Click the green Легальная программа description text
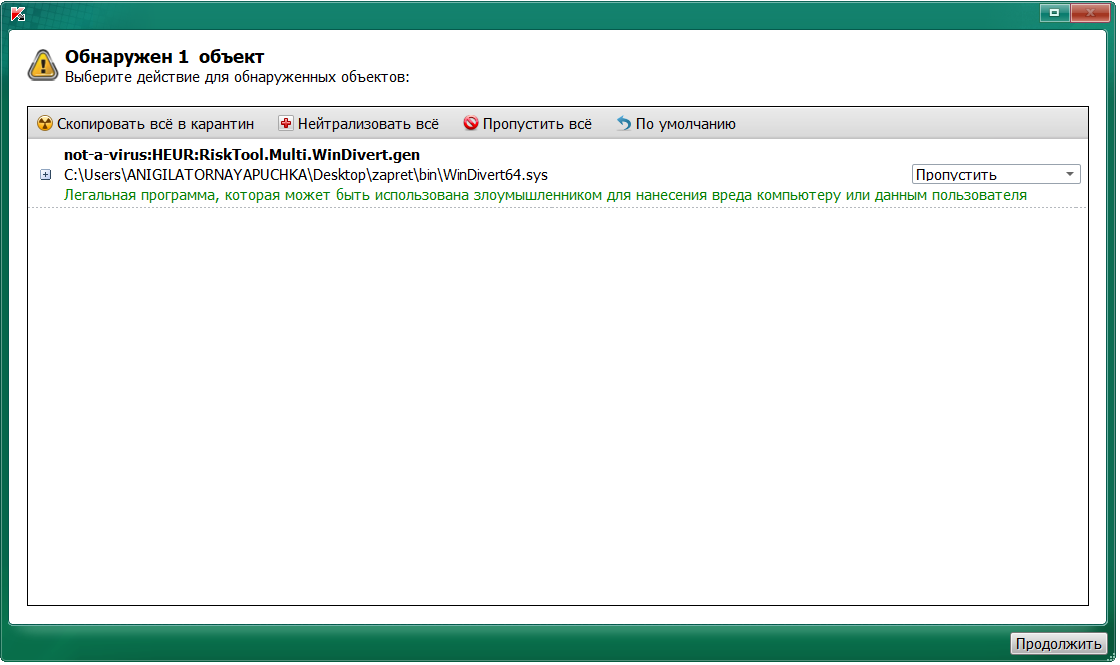This screenshot has height=665, width=1120. point(545,195)
